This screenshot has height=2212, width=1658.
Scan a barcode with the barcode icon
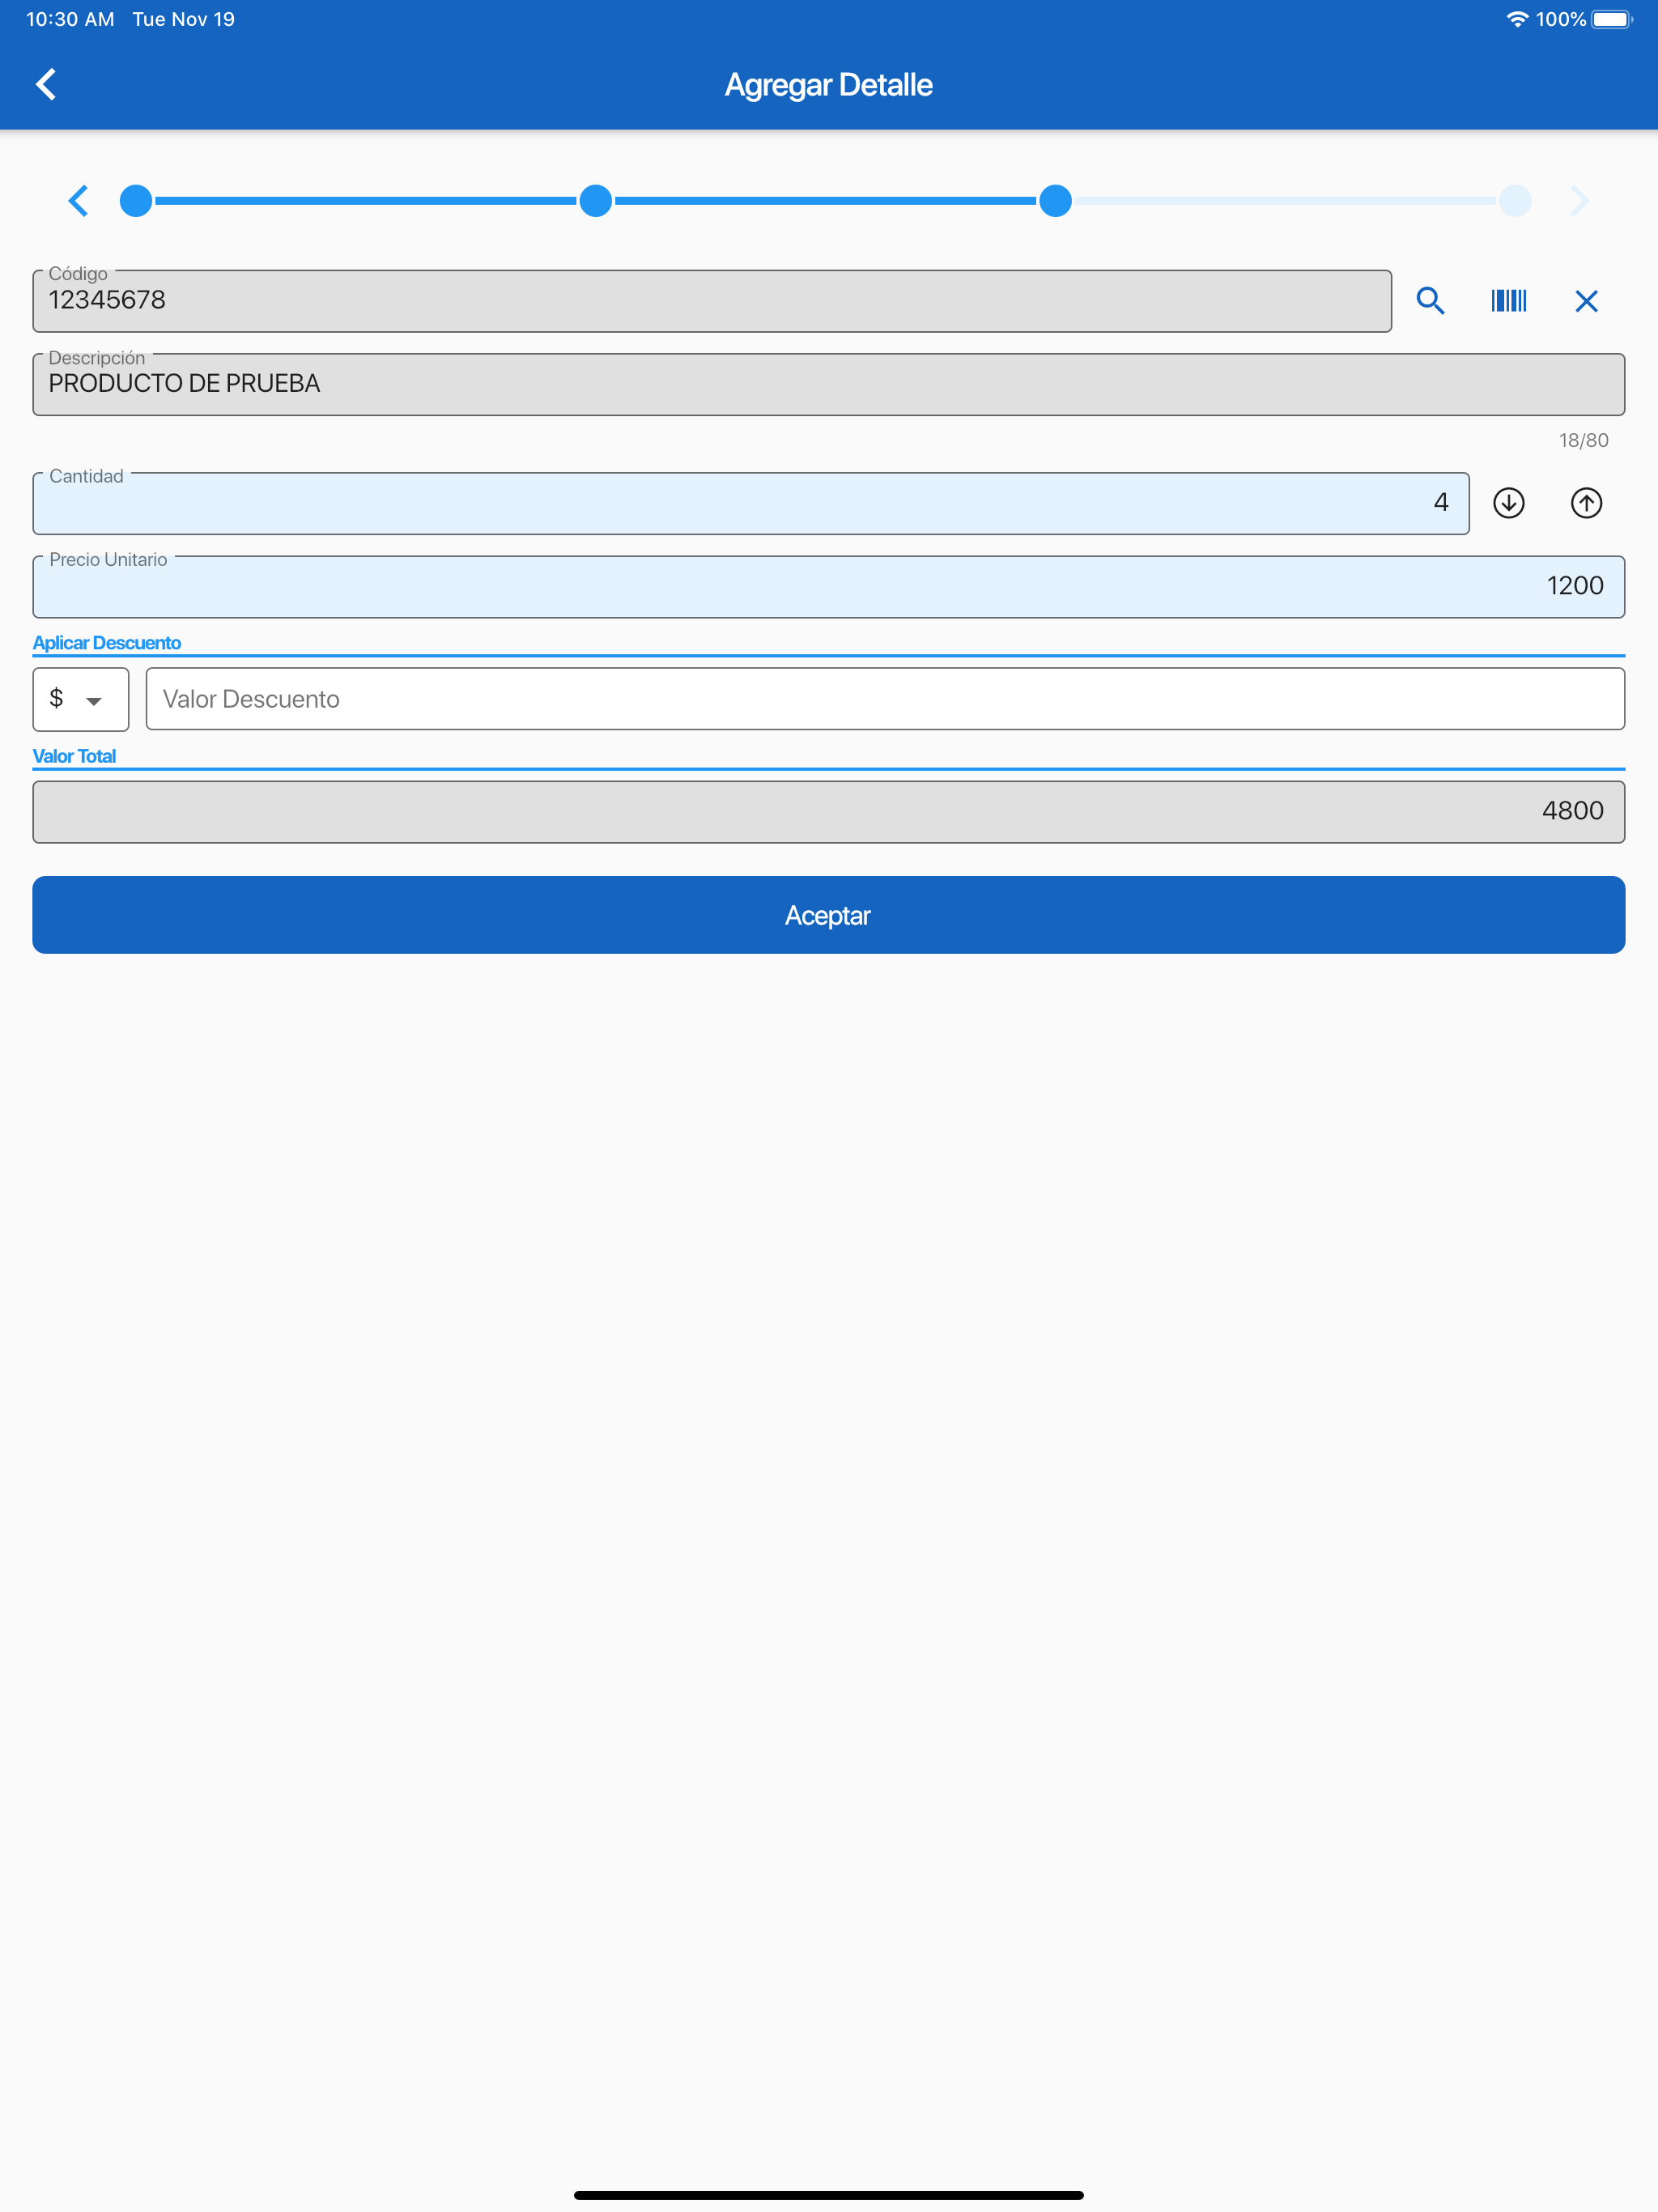pos(1508,301)
